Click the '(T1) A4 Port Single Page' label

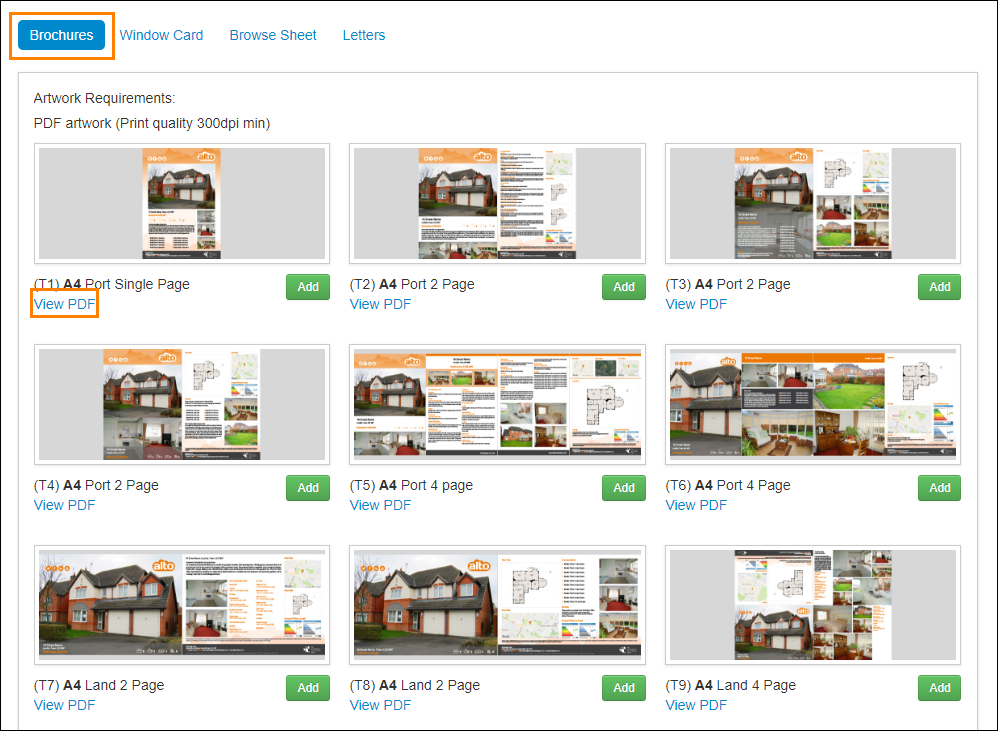(111, 284)
